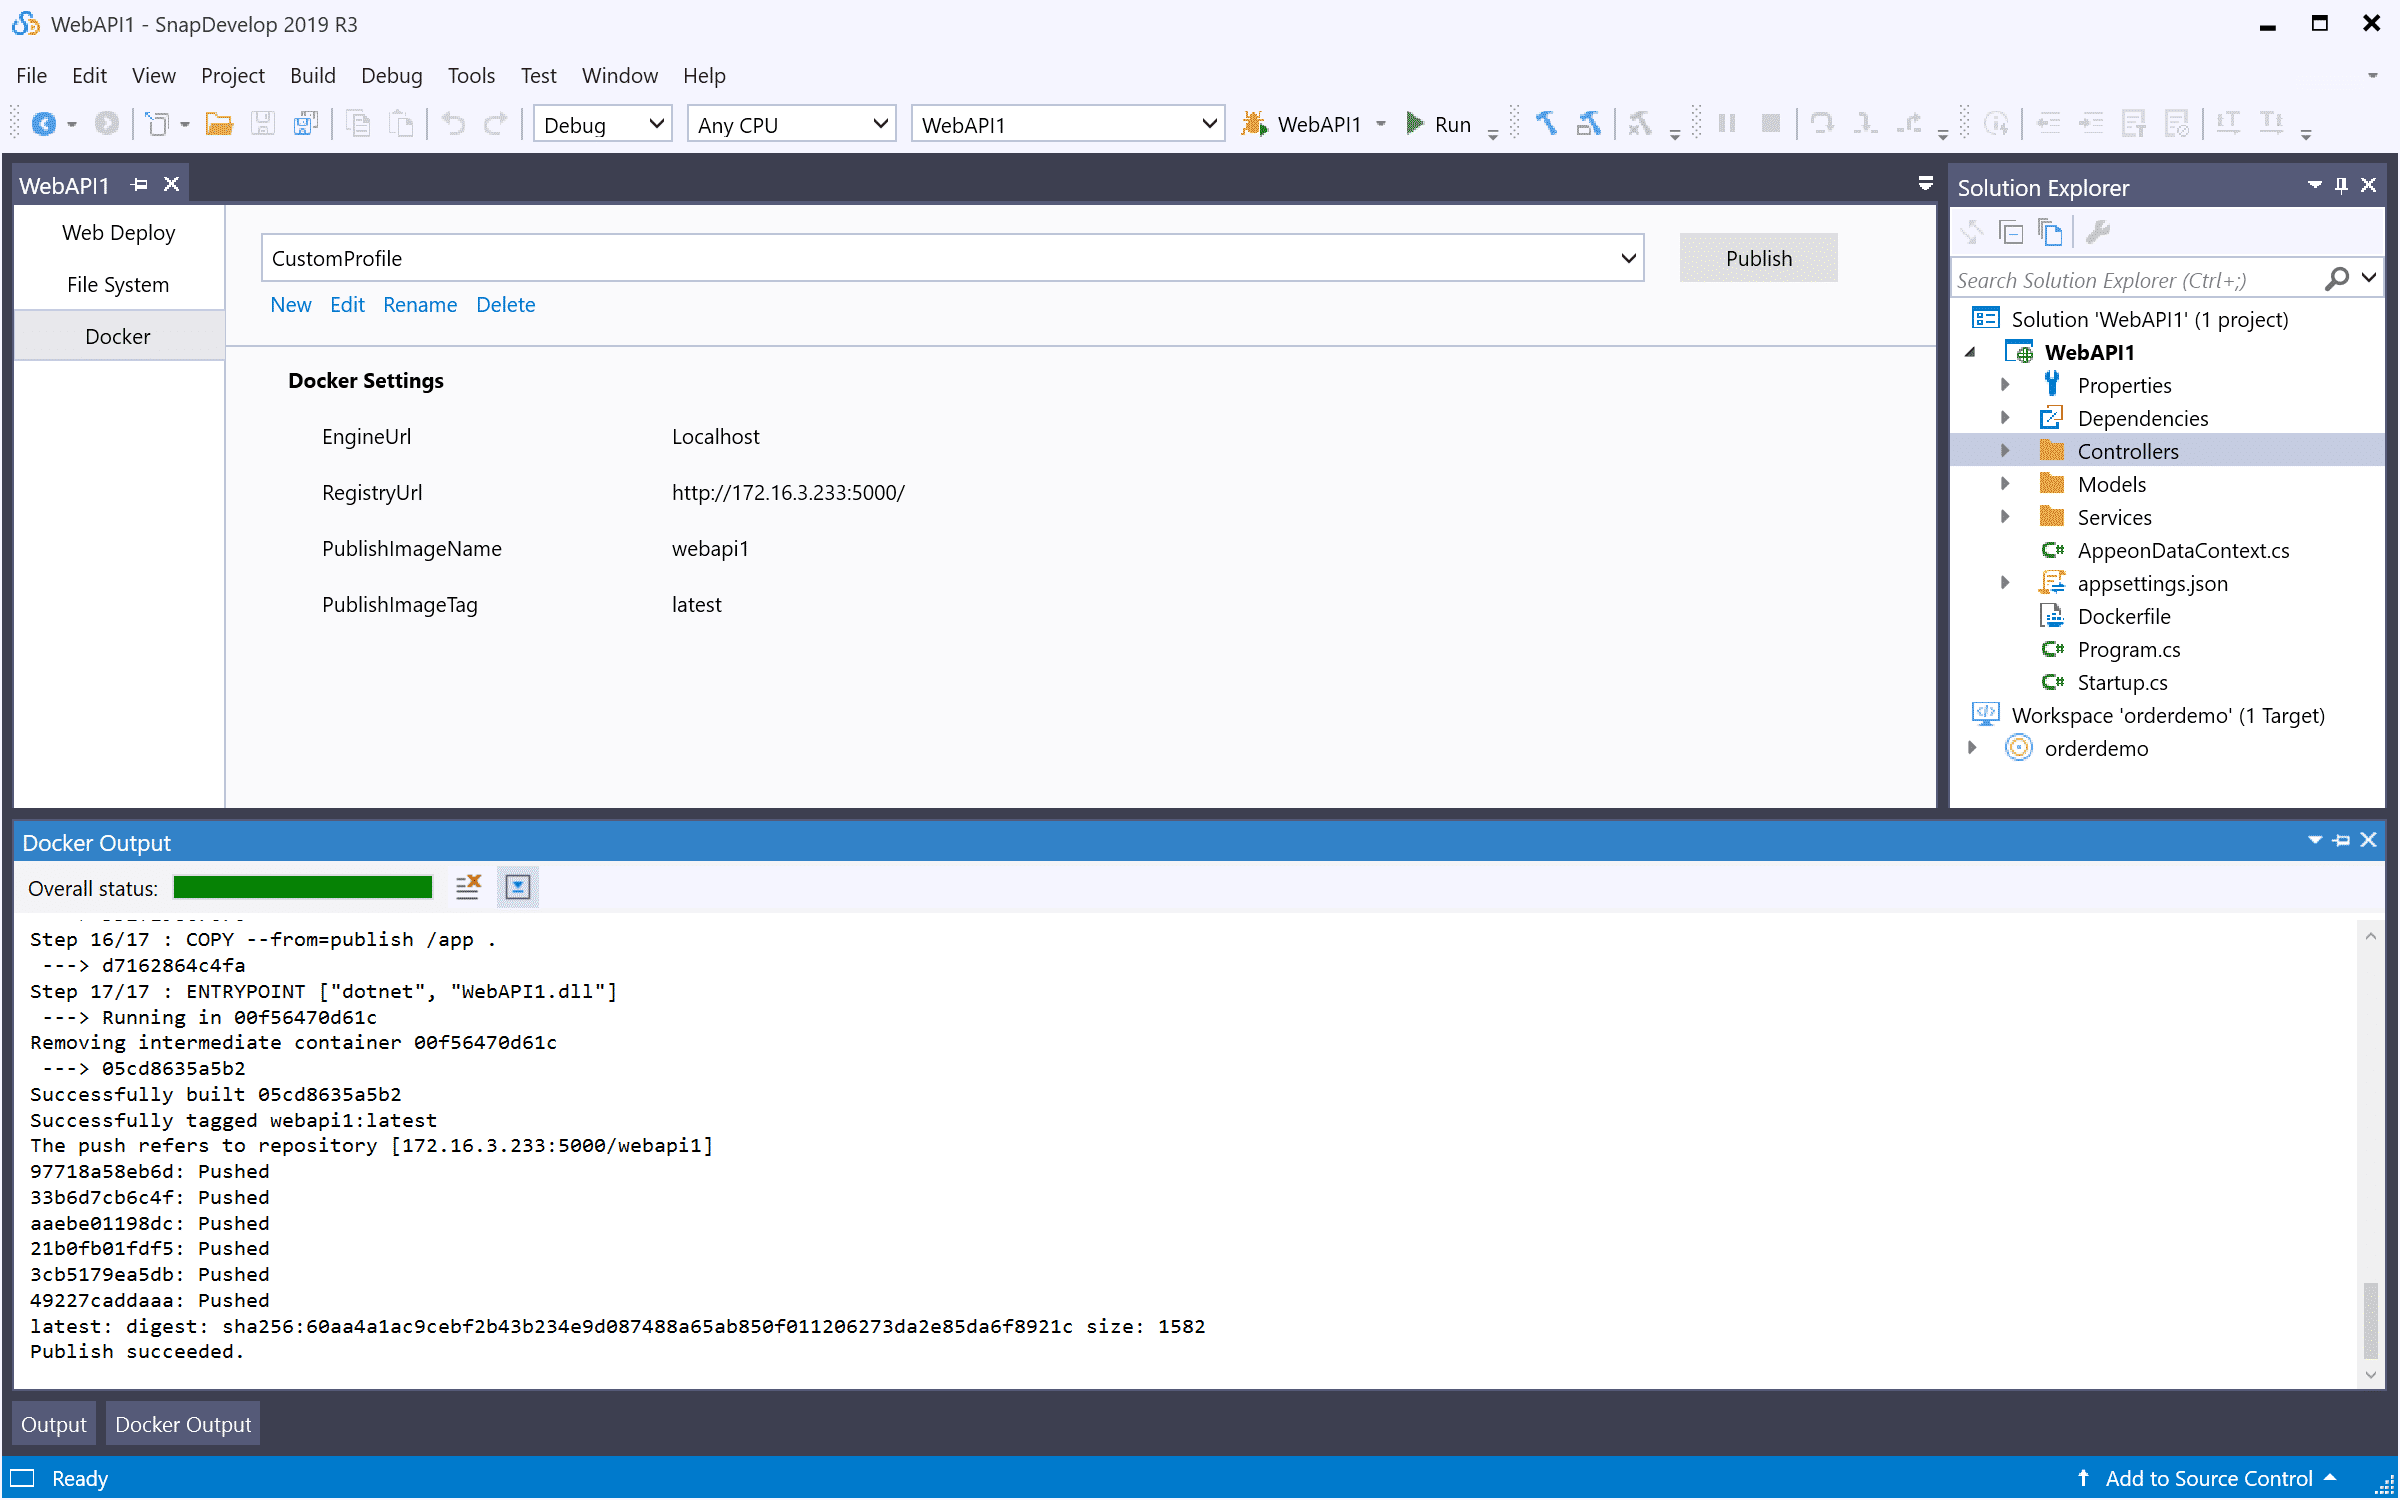Click the Solution Explorer pin icon

2340,187
